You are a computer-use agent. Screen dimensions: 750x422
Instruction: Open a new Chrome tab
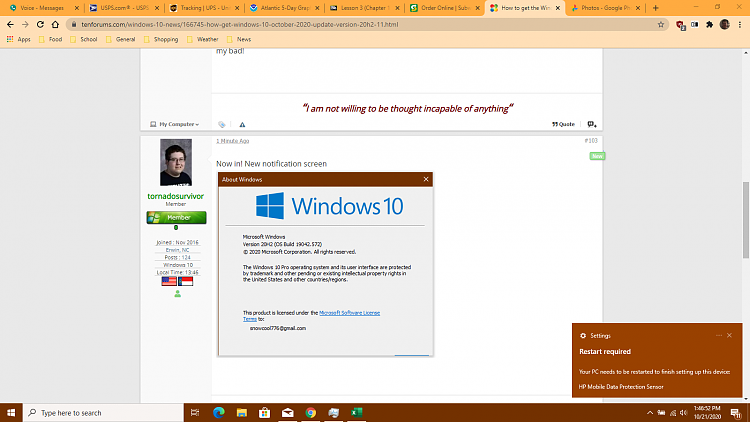coord(656,8)
